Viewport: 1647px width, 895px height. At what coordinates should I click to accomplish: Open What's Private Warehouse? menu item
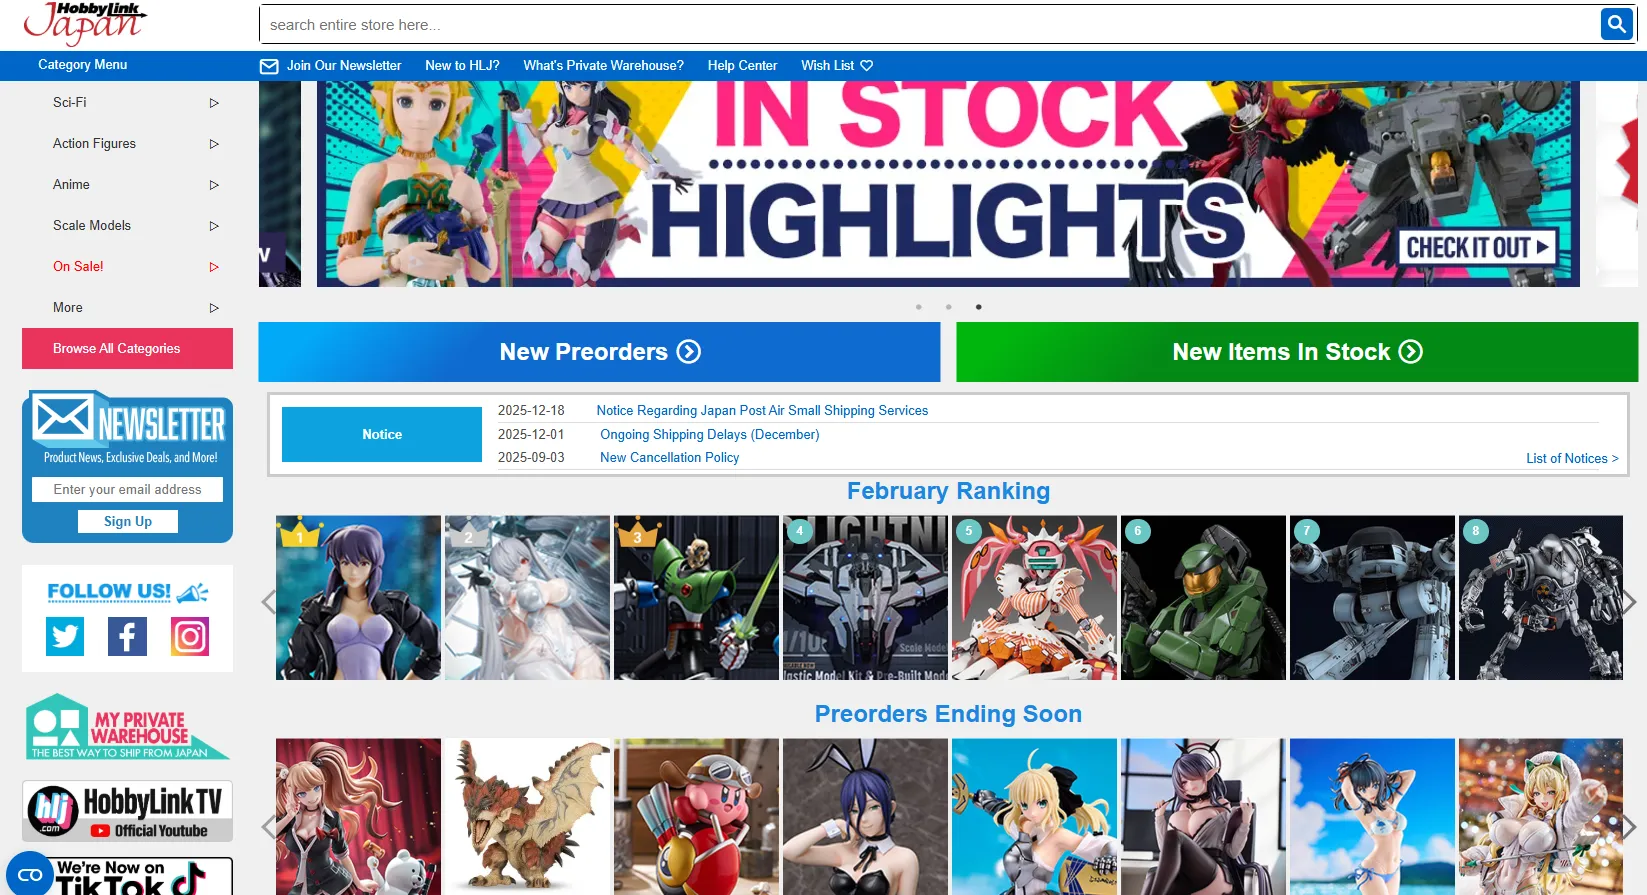(603, 66)
